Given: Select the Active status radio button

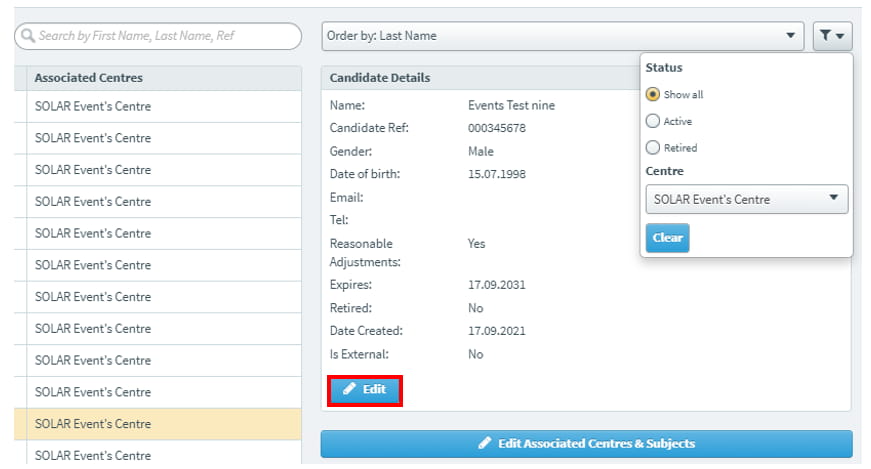Looking at the screenshot, I should tap(653, 121).
